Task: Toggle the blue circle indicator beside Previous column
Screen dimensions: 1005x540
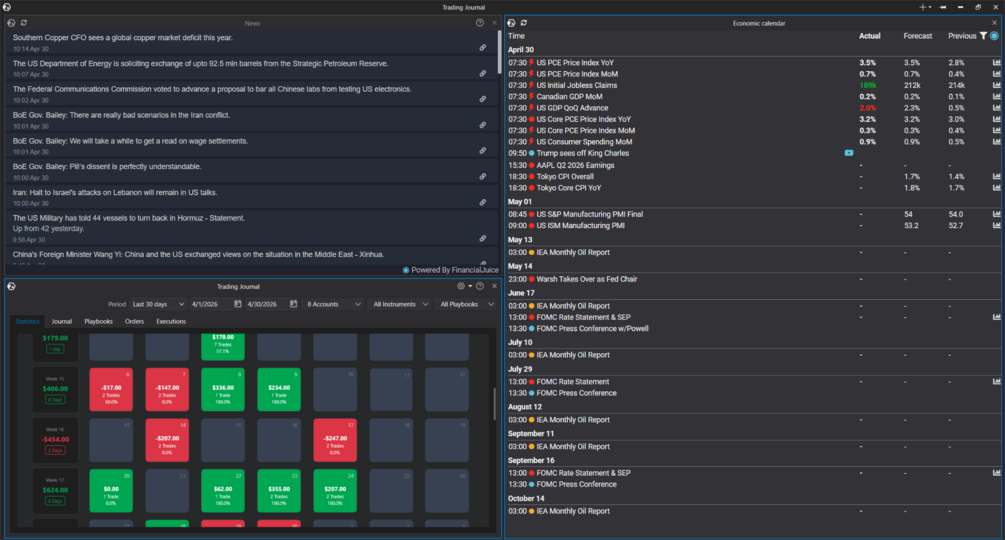Action: (x=994, y=36)
